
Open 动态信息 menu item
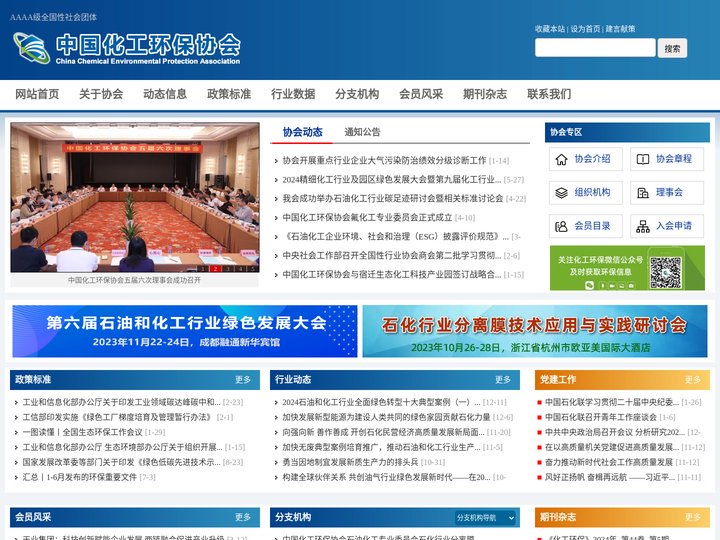(165, 94)
